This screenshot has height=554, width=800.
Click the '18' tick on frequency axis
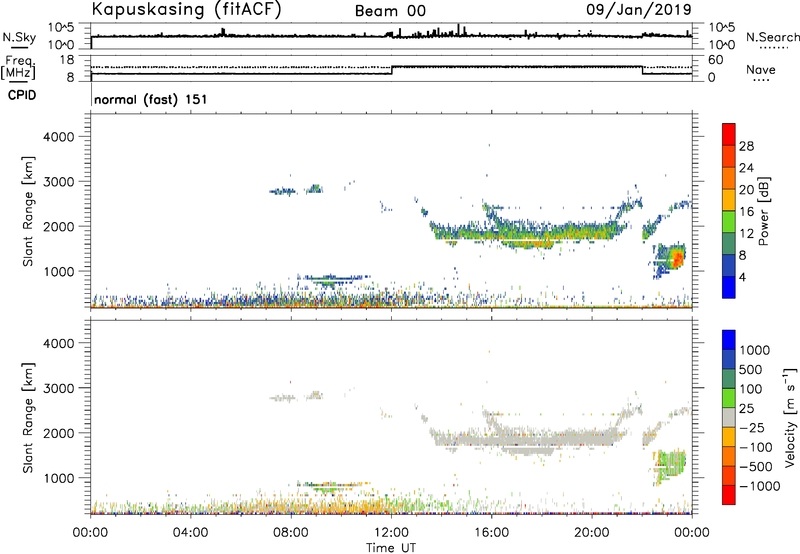click(67, 60)
